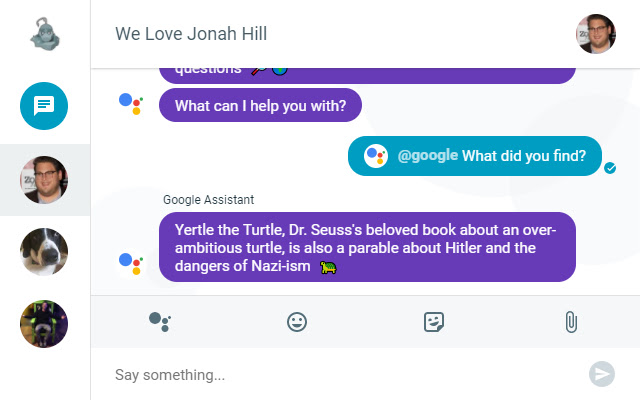
Task: Open the sticker picker
Action: (433, 321)
